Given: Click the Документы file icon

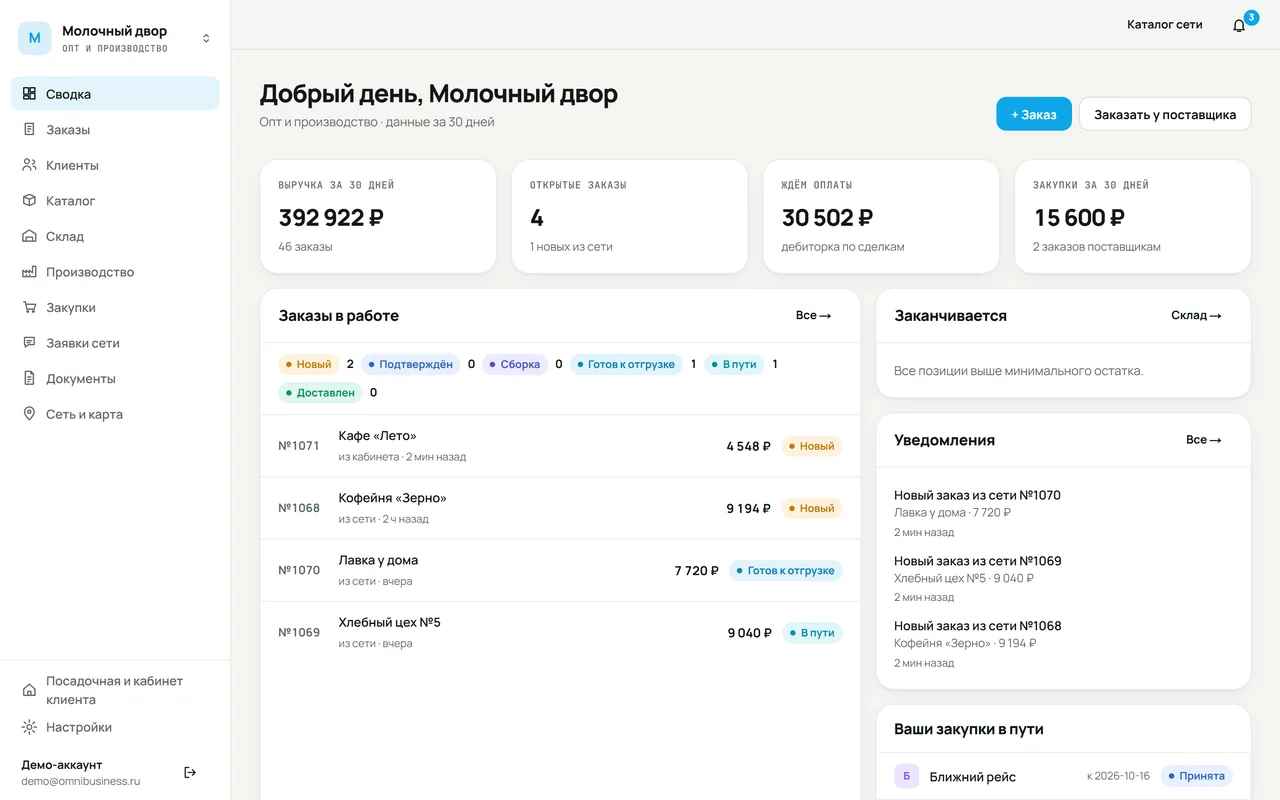Looking at the screenshot, I should tap(29, 378).
